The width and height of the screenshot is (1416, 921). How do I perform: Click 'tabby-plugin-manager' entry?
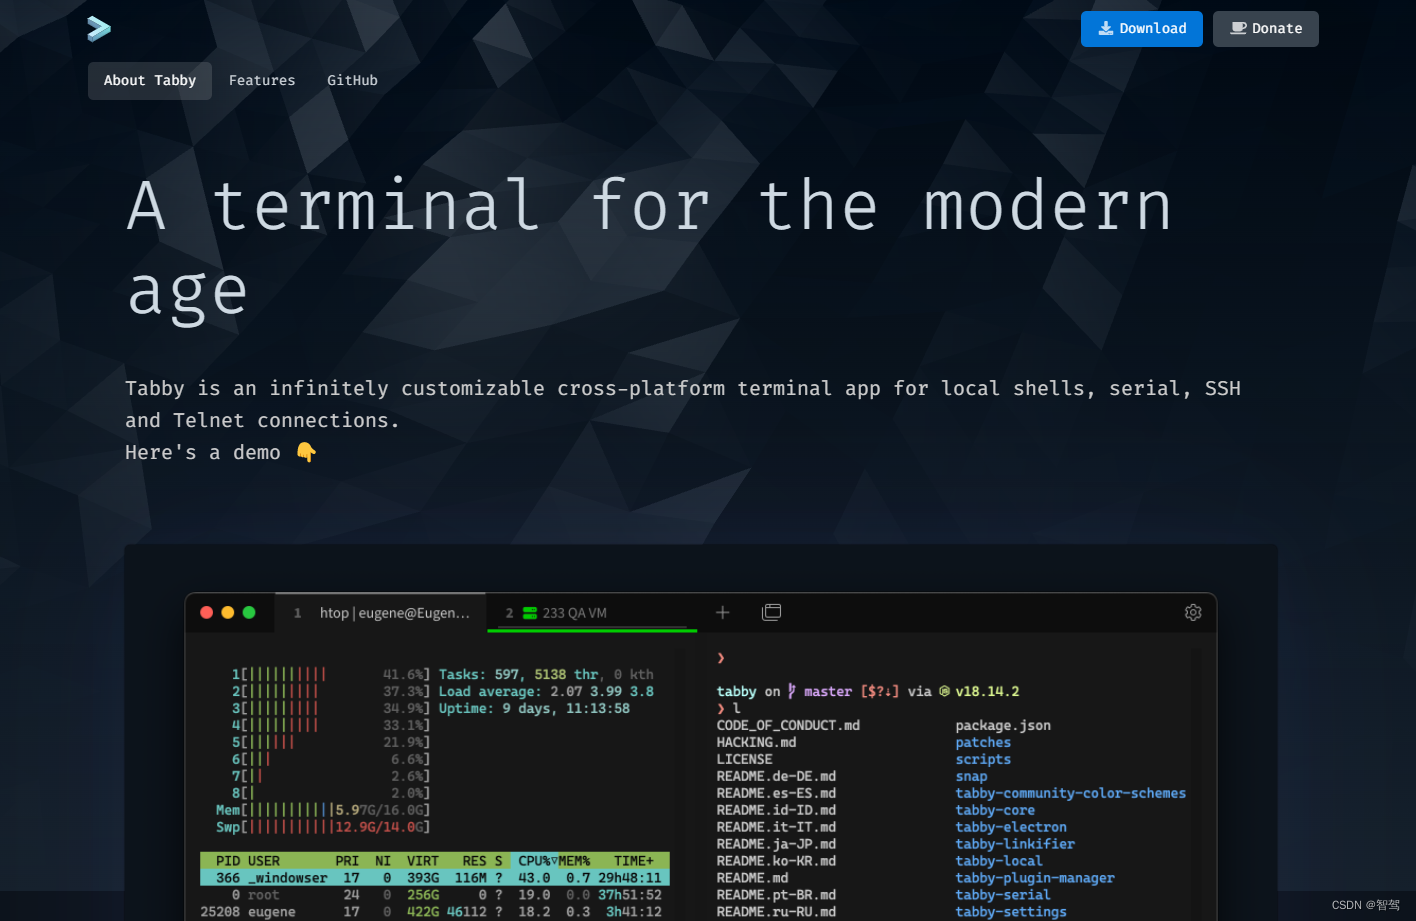[1035, 878]
